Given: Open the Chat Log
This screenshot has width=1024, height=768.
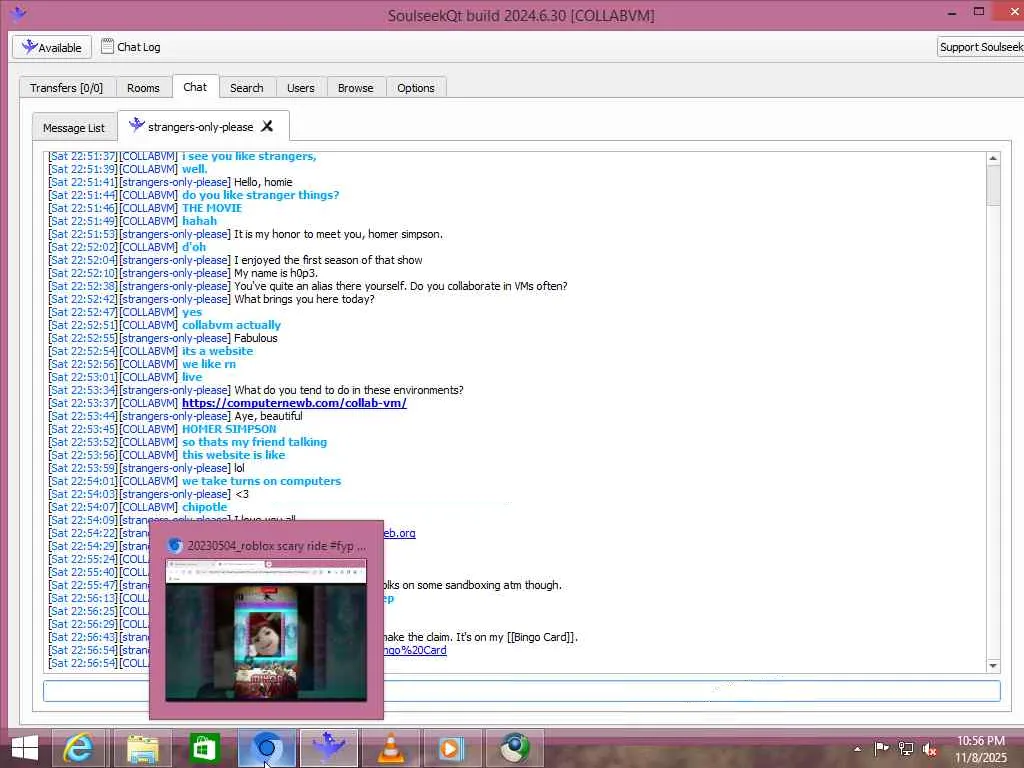Looking at the screenshot, I should click(131, 47).
